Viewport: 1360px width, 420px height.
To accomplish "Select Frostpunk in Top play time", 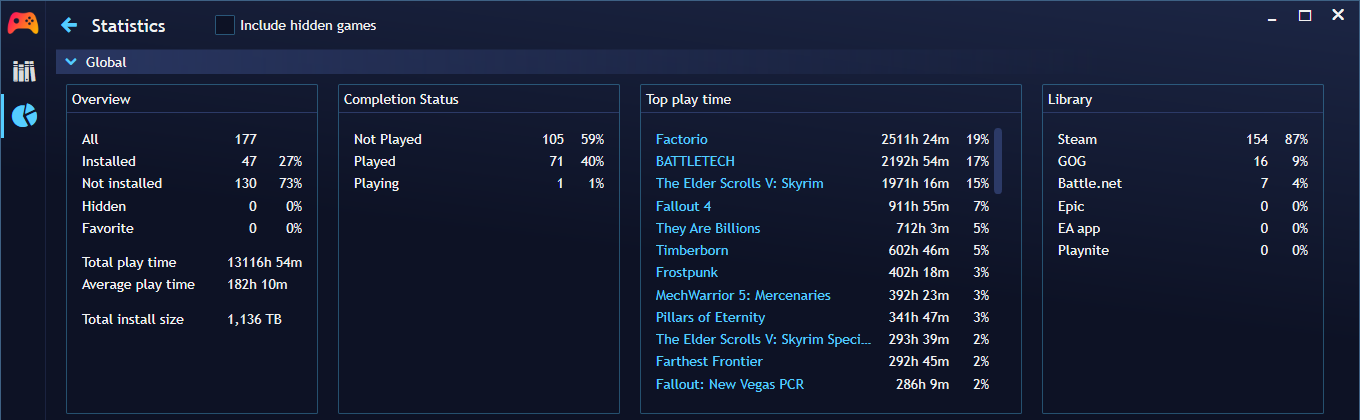I will [687, 273].
